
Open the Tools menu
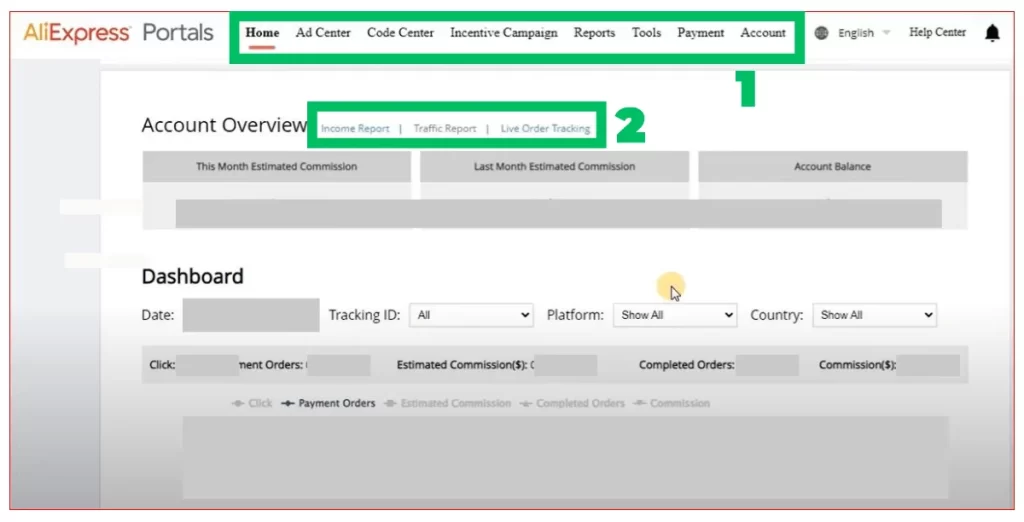[x=646, y=33]
